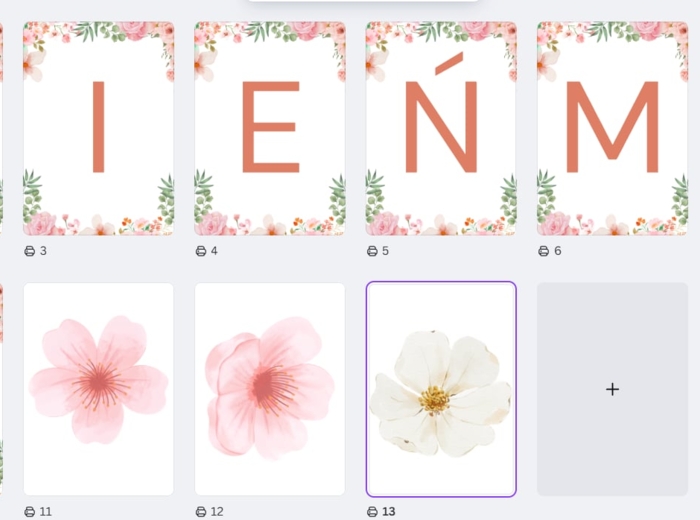Click the page number label 5
Viewport: 700px width, 520px height.
coord(385,251)
